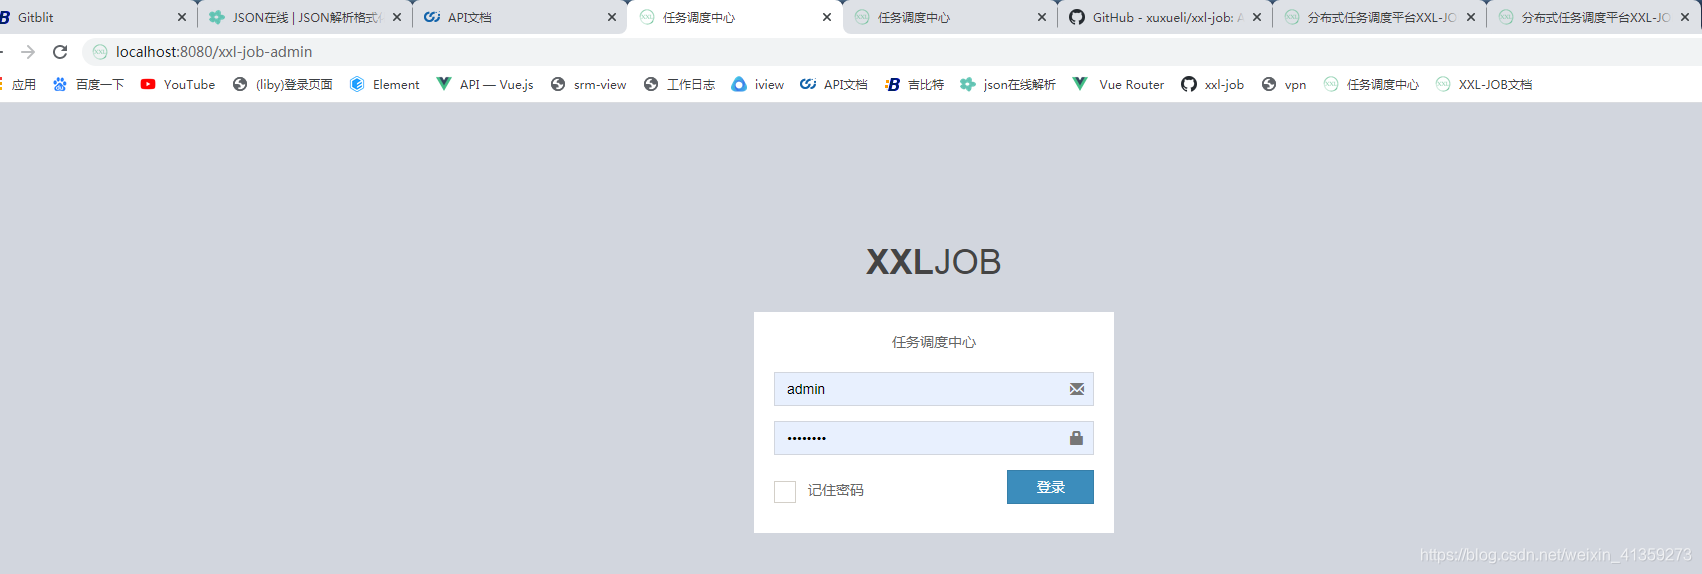
Task: Switch to GitHub xuxueli/xxl-job tab
Action: pos(1165,17)
